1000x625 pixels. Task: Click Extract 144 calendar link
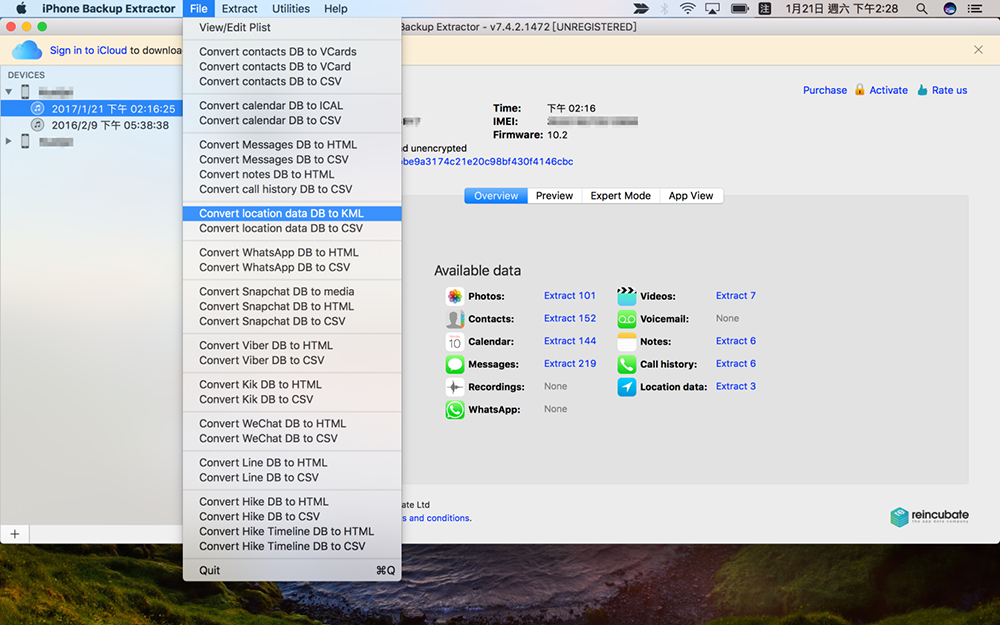(570, 341)
